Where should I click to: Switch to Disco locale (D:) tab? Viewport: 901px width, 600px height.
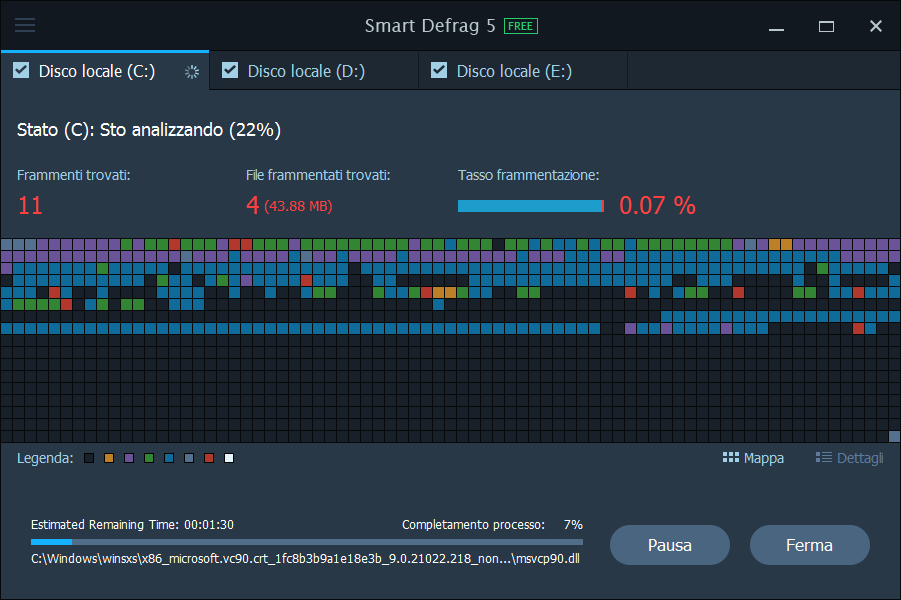[x=306, y=71]
